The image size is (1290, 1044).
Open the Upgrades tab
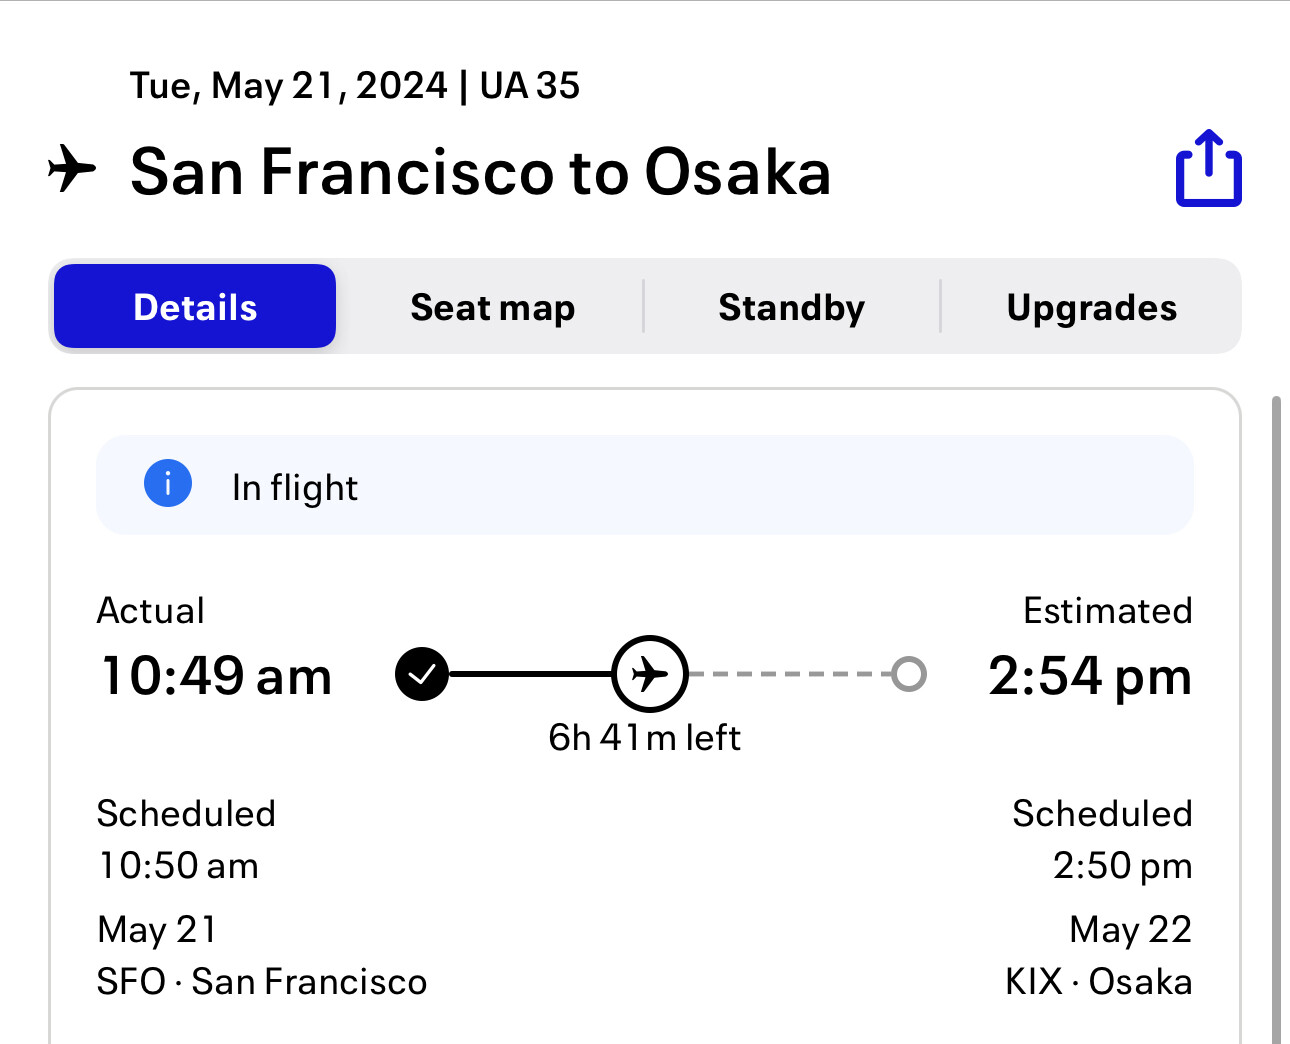click(1091, 307)
